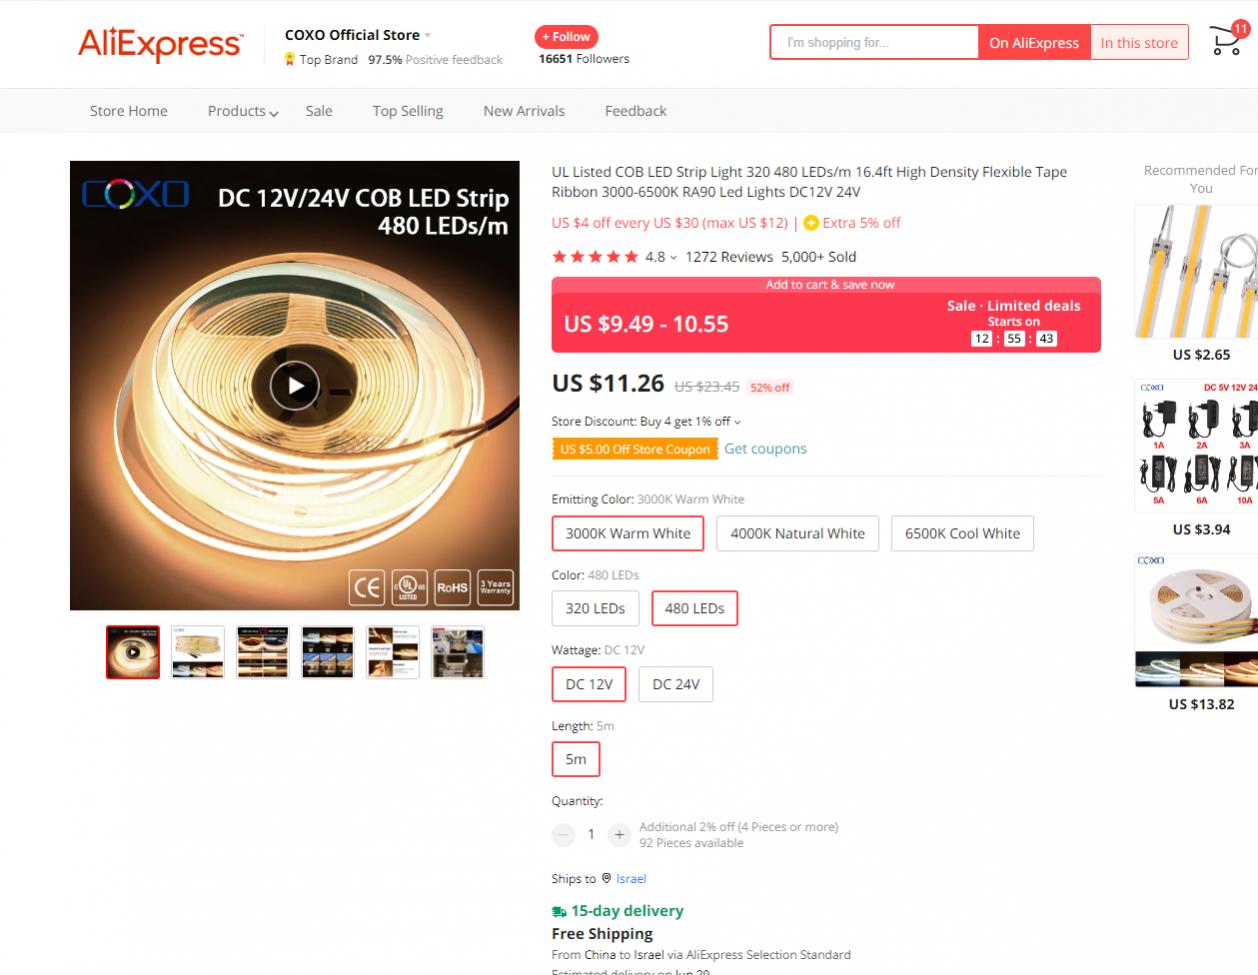
Task: Click the five-star rating icons
Action: (595, 257)
